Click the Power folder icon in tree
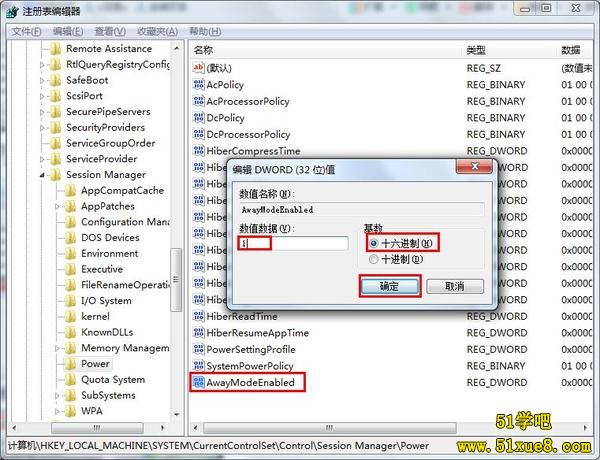This screenshot has width=600, height=460. click(70, 364)
